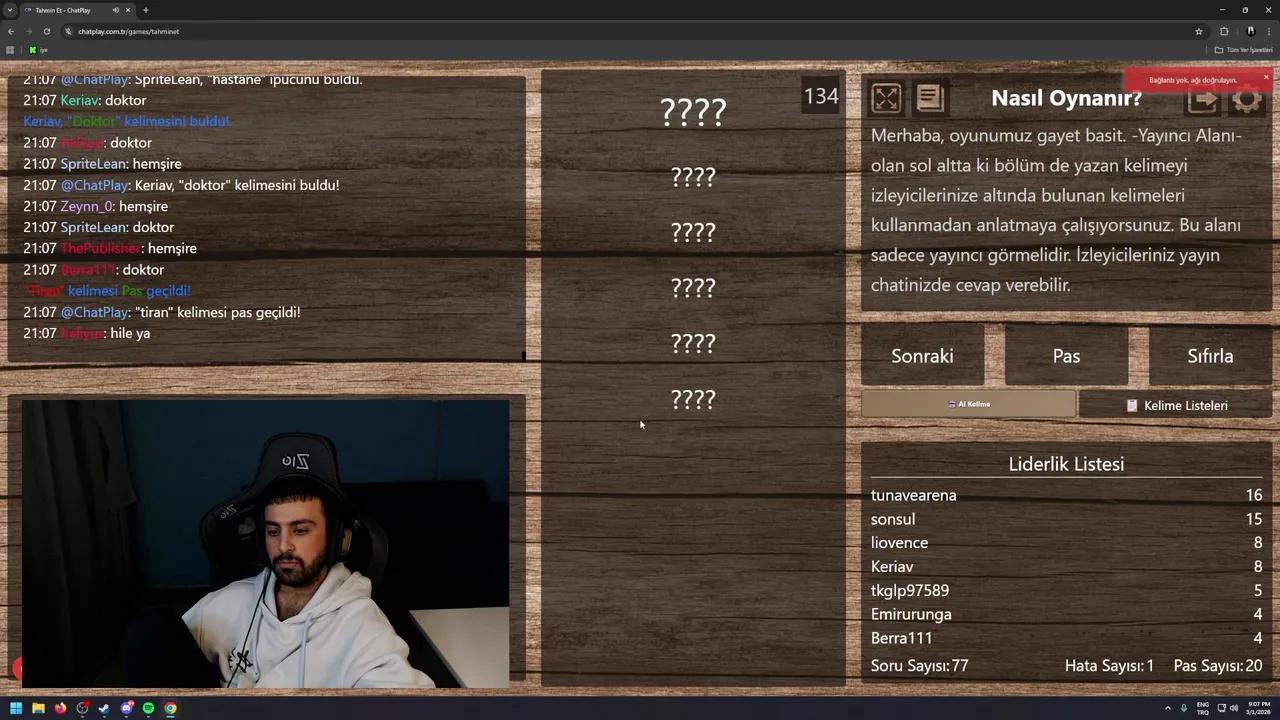Open the log icon beside "Nasıl Oynanır?"

[x=930, y=97]
